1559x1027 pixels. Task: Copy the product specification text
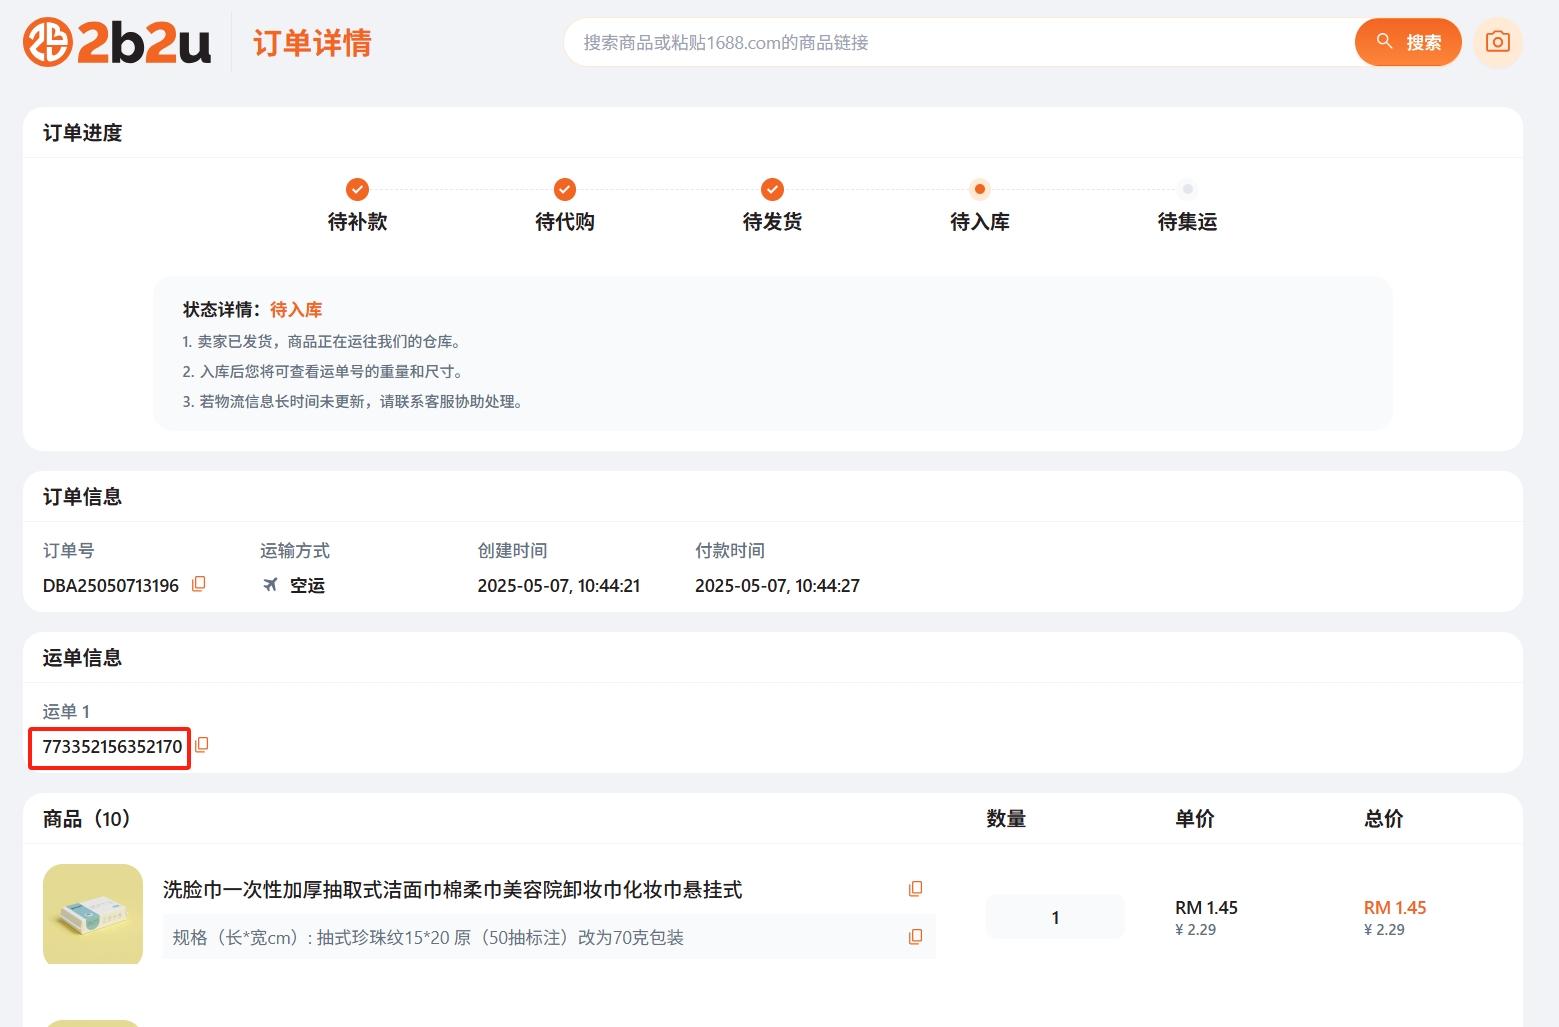[x=914, y=936]
